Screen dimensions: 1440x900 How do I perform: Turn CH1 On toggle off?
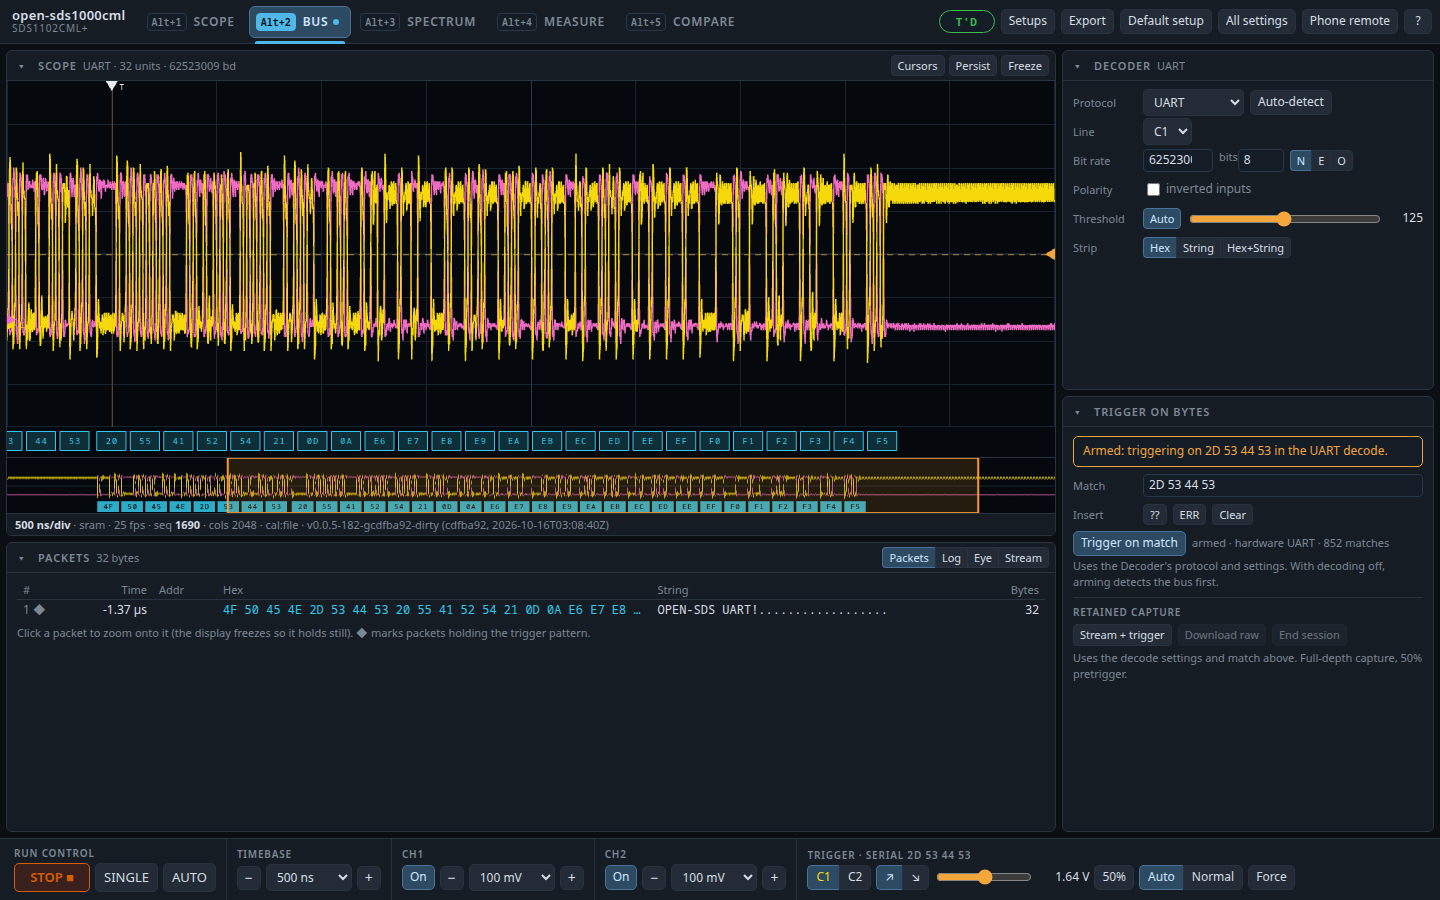click(418, 877)
